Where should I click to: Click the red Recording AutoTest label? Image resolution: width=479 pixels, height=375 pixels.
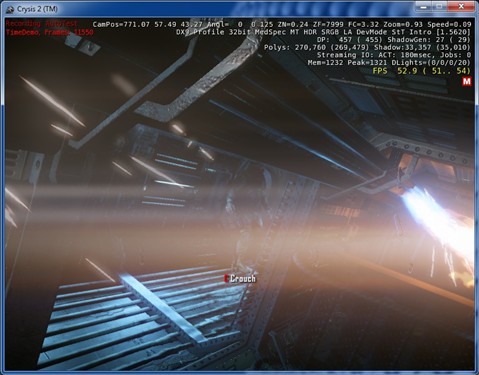pos(42,23)
